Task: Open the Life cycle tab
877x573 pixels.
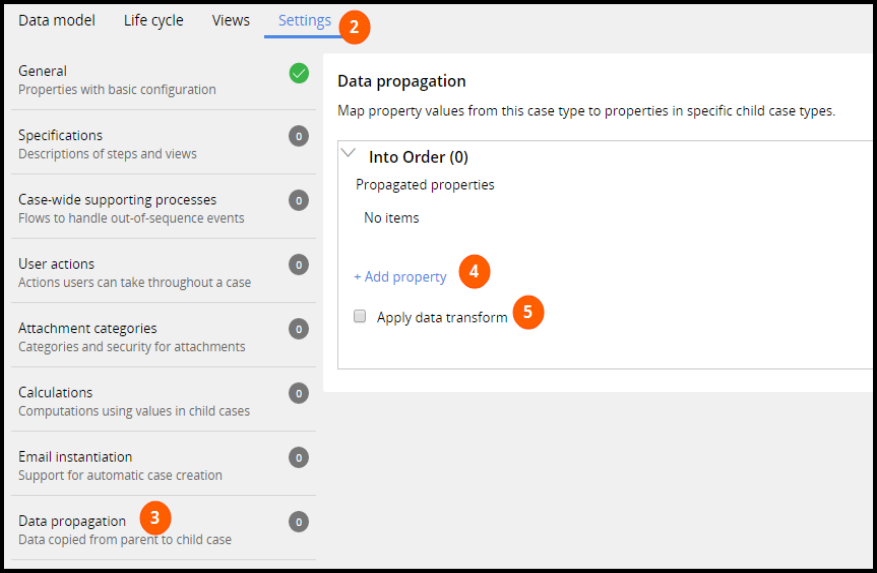Action: pos(153,20)
